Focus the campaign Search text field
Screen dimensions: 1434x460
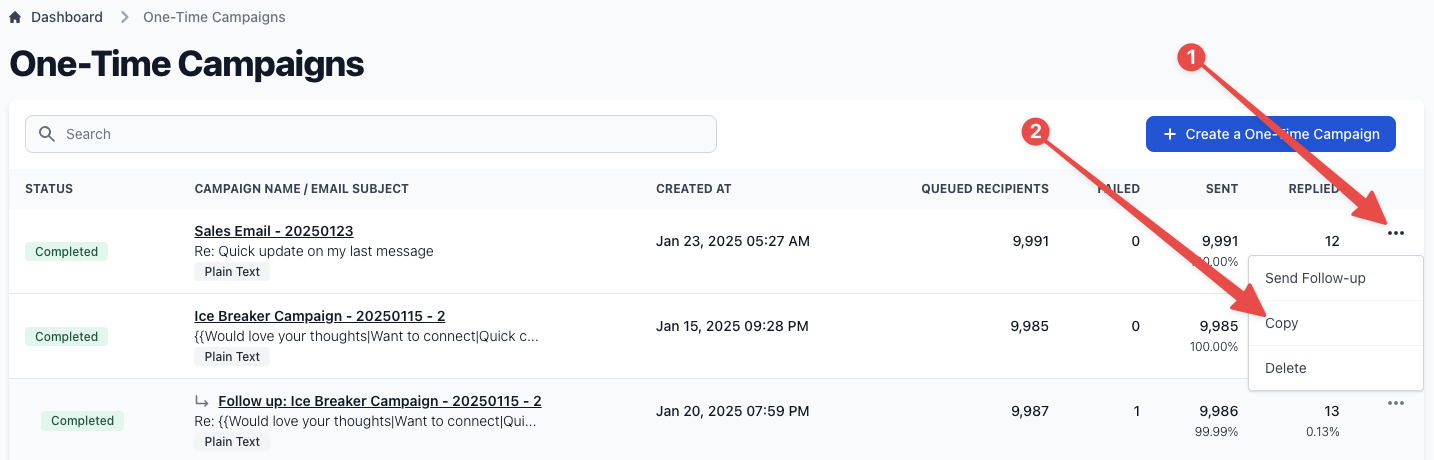380,134
